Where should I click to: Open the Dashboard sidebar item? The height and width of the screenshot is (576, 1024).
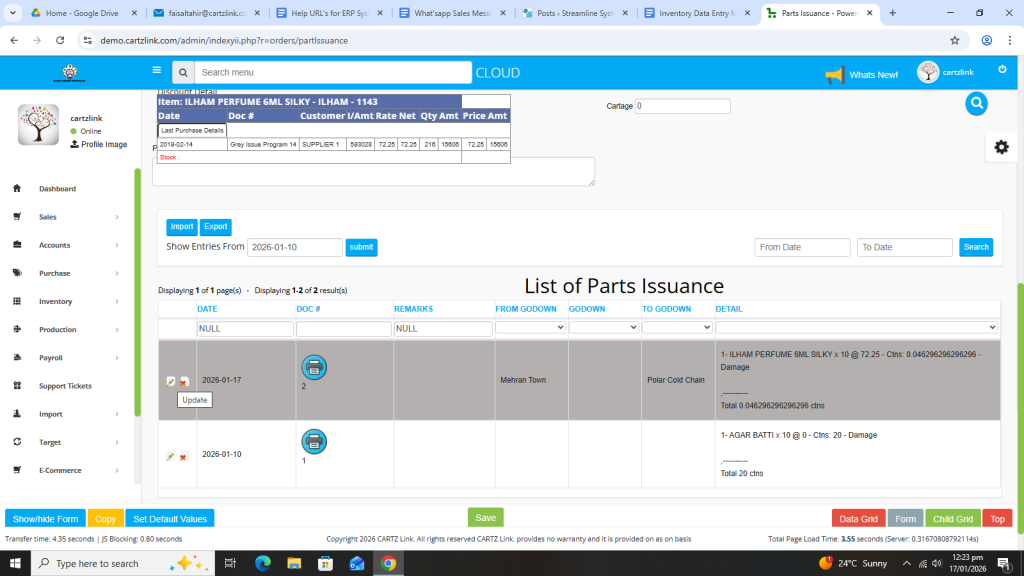coord(57,189)
